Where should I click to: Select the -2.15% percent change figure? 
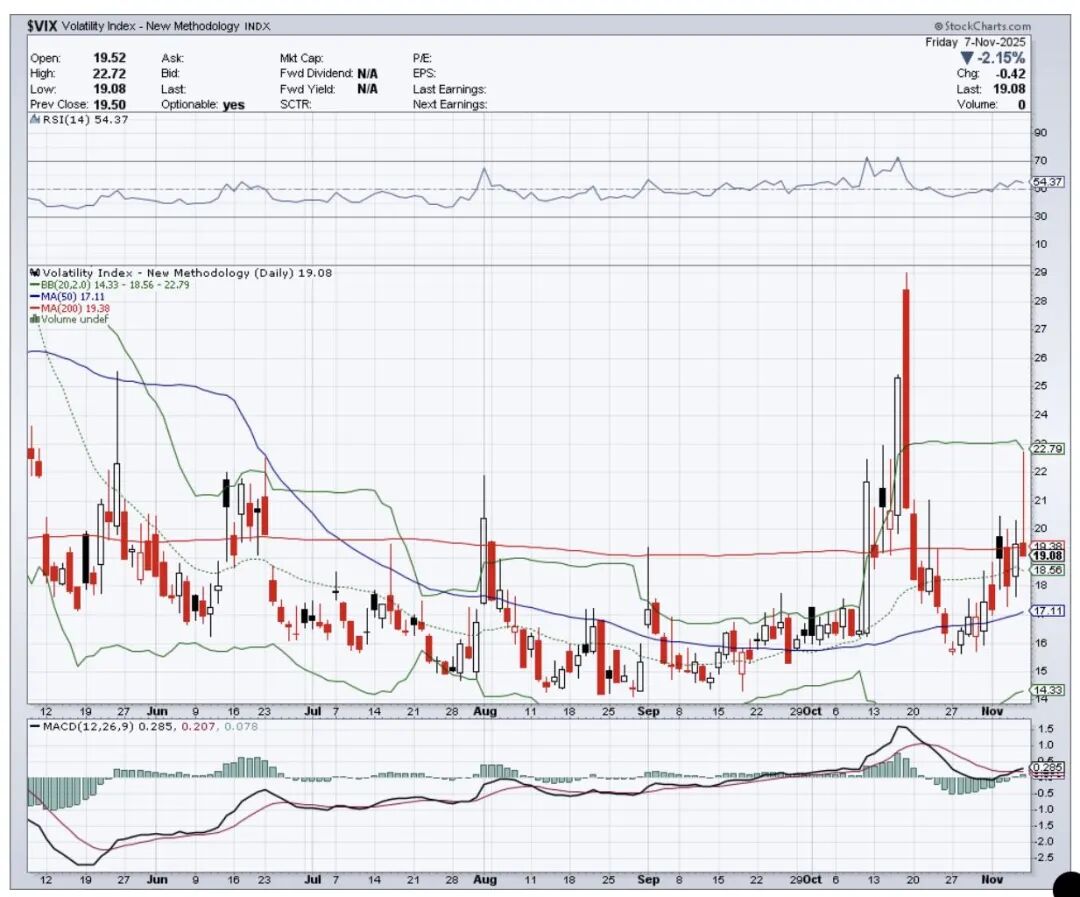[x=1000, y=58]
